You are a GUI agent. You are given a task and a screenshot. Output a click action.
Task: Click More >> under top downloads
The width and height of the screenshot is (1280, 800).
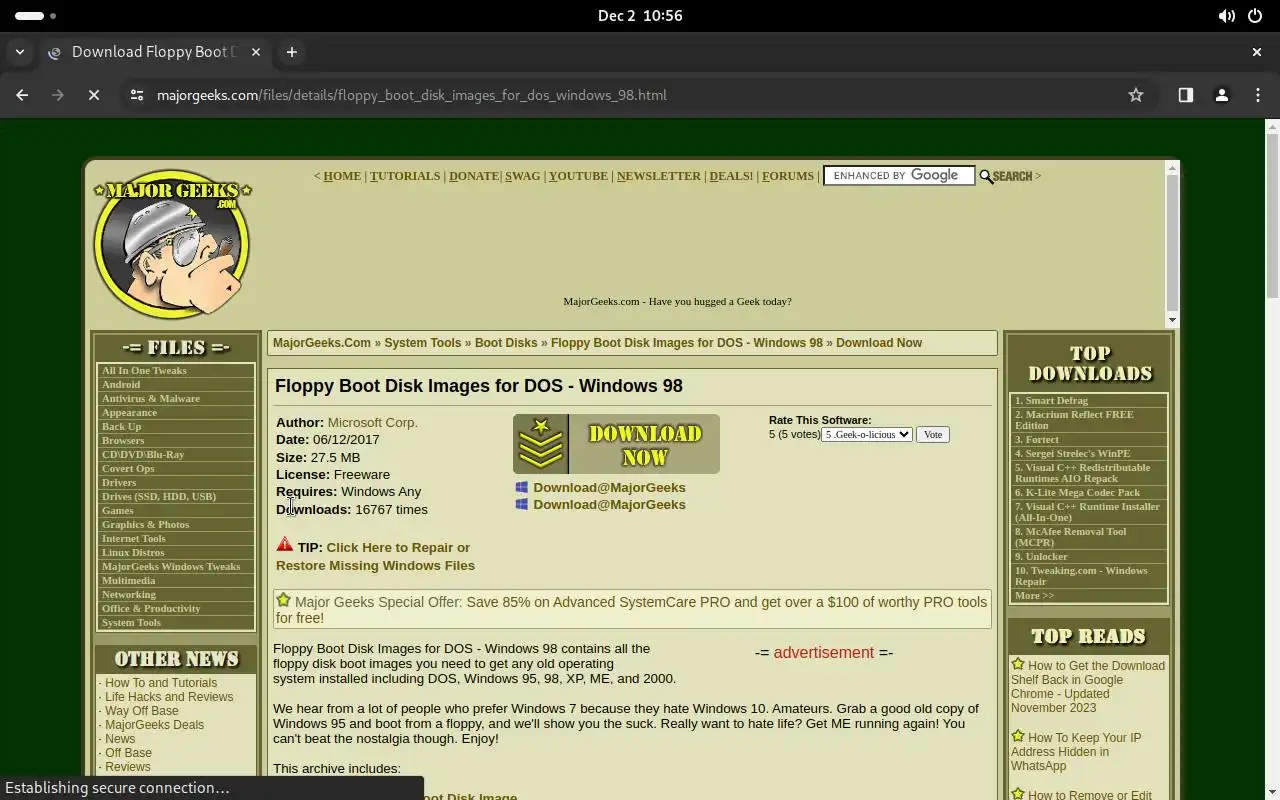point(1035,596)
